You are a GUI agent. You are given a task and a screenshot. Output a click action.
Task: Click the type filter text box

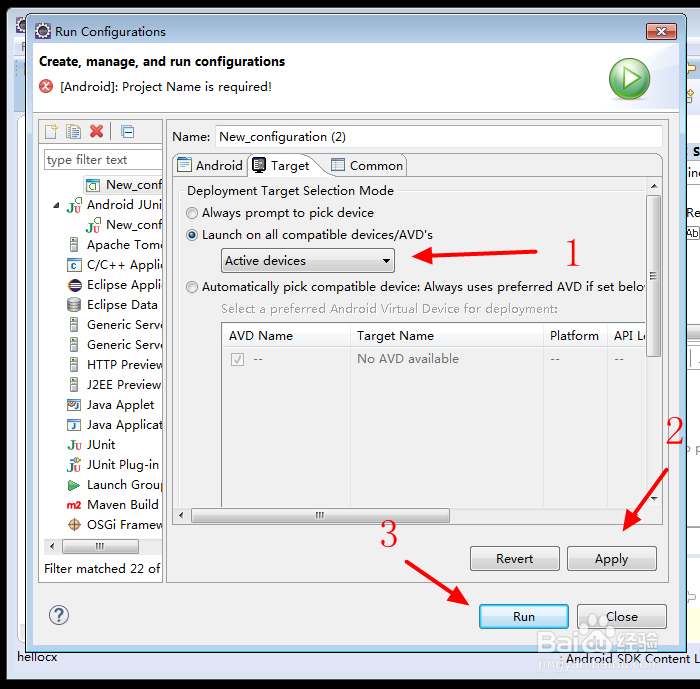103,159
